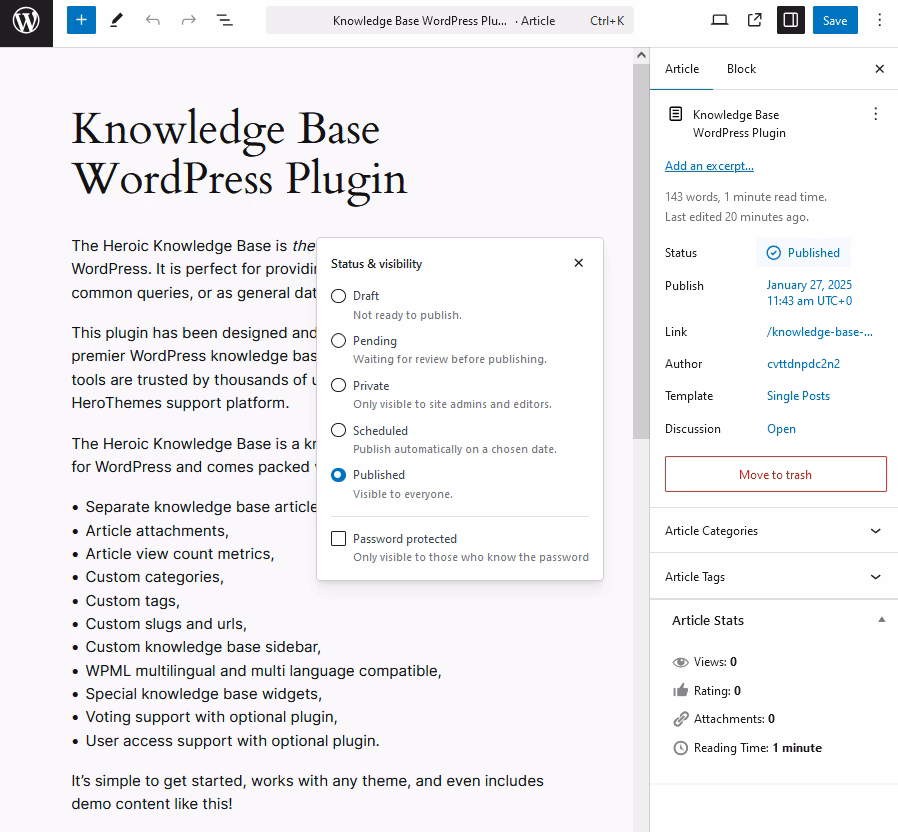Viewport: 898px width, 832px height.
Task: Select the Private status radio
Action: (338, 385)
